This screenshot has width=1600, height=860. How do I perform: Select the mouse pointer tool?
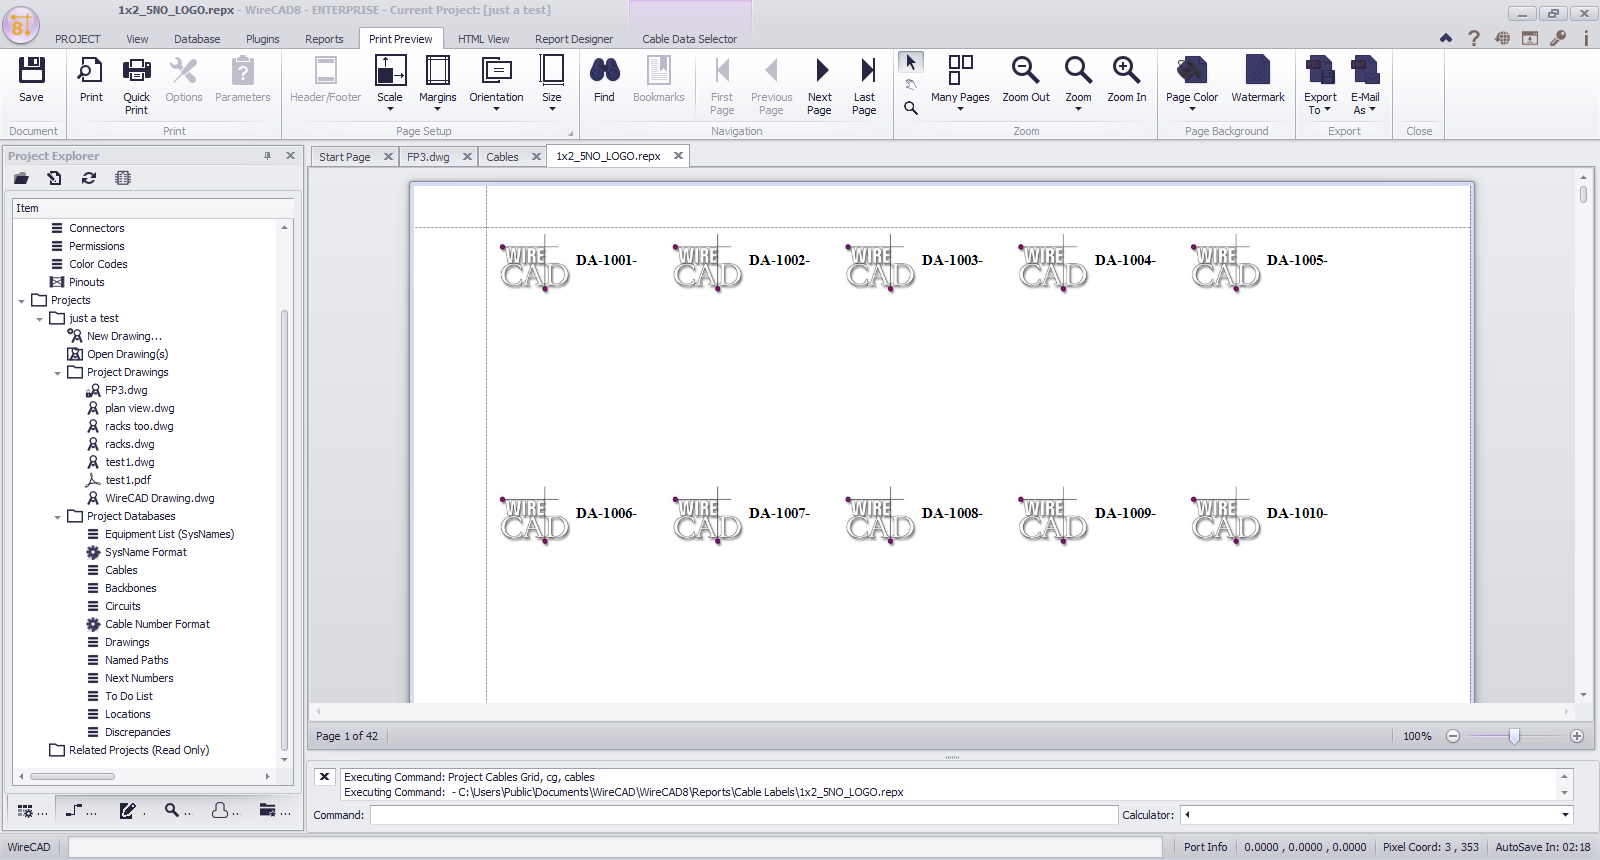pos(911,62)
